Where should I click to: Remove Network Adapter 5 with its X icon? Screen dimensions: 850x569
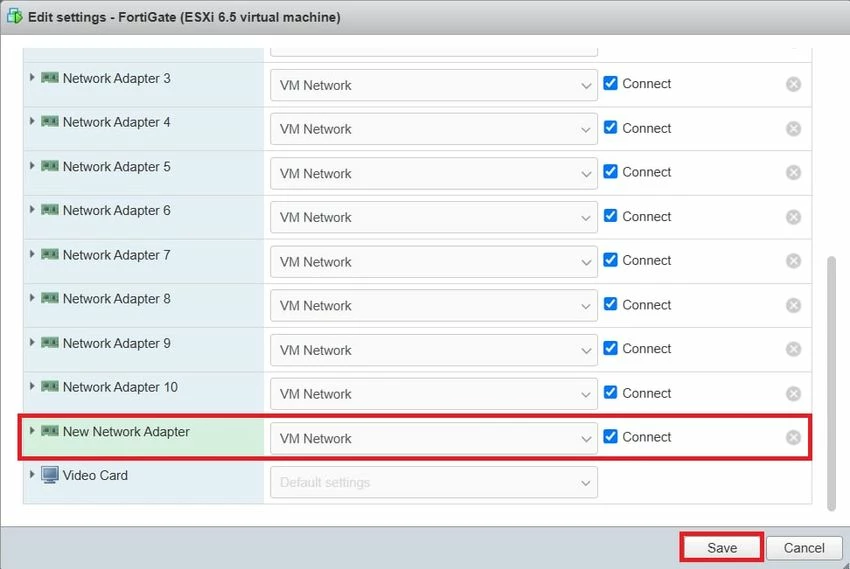coord(793,172)
